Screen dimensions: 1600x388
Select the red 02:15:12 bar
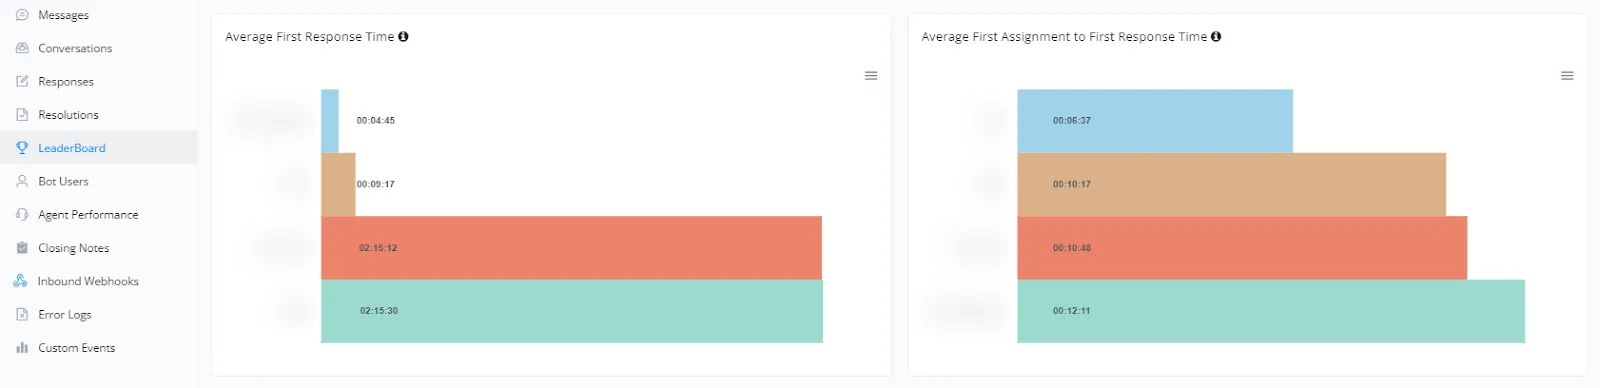pyautogui.click(x=571, y=248)
